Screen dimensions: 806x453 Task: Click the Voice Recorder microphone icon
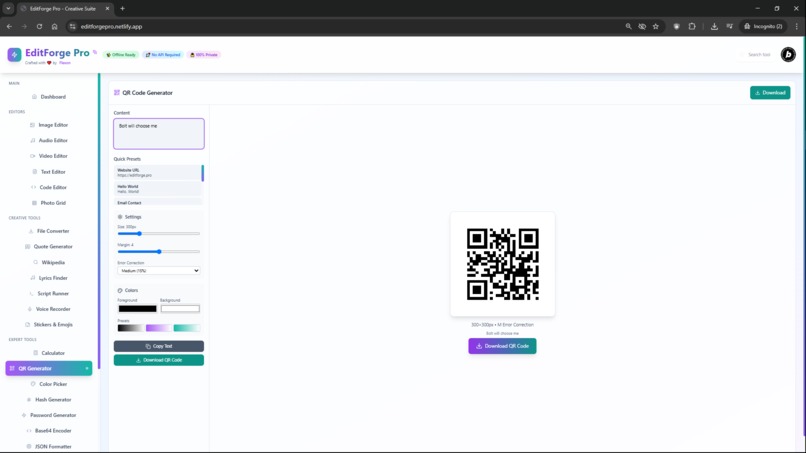30,309
